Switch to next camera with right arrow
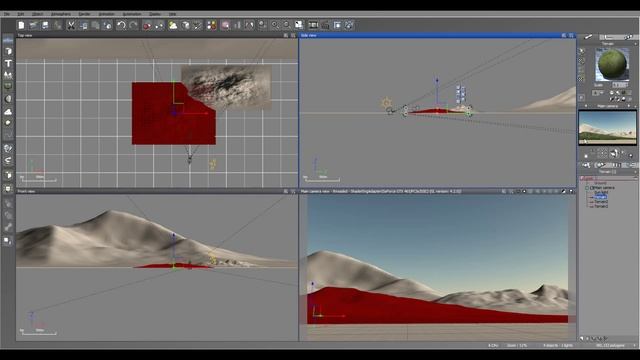 (x=629, y=106)
